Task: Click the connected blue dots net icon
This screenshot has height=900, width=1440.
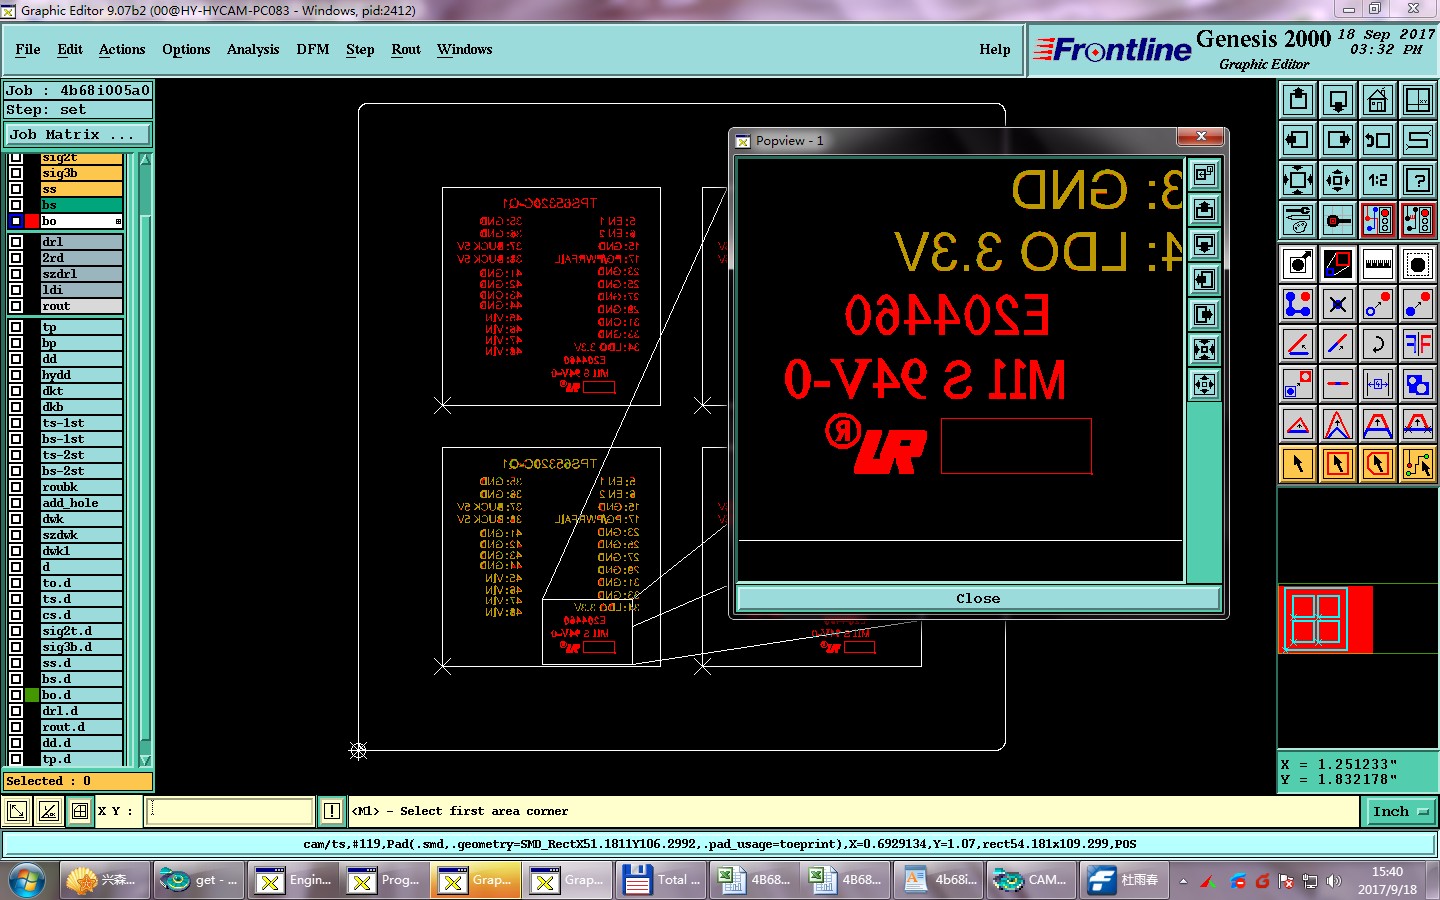Action: point(1298,304)
